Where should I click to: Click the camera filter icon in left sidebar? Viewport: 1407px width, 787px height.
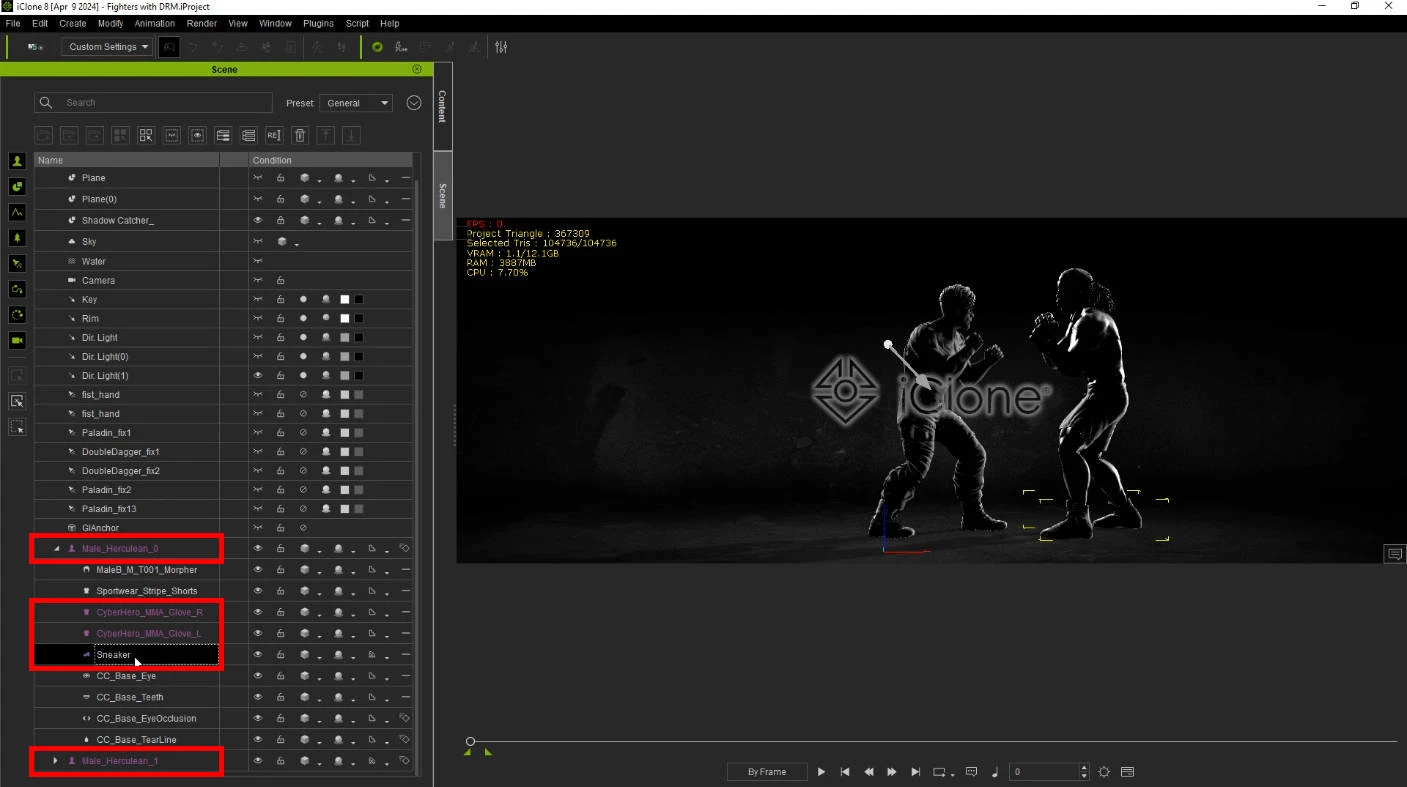click(x=17, y=340)
